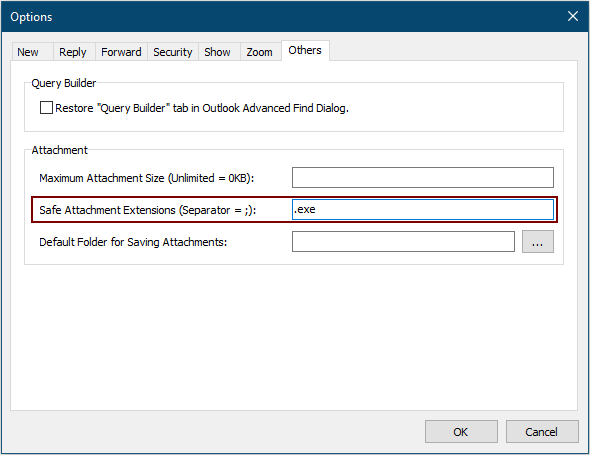590x455 pixels.
Task: Confirm settings with the OK button
Action: coord(461,432)
